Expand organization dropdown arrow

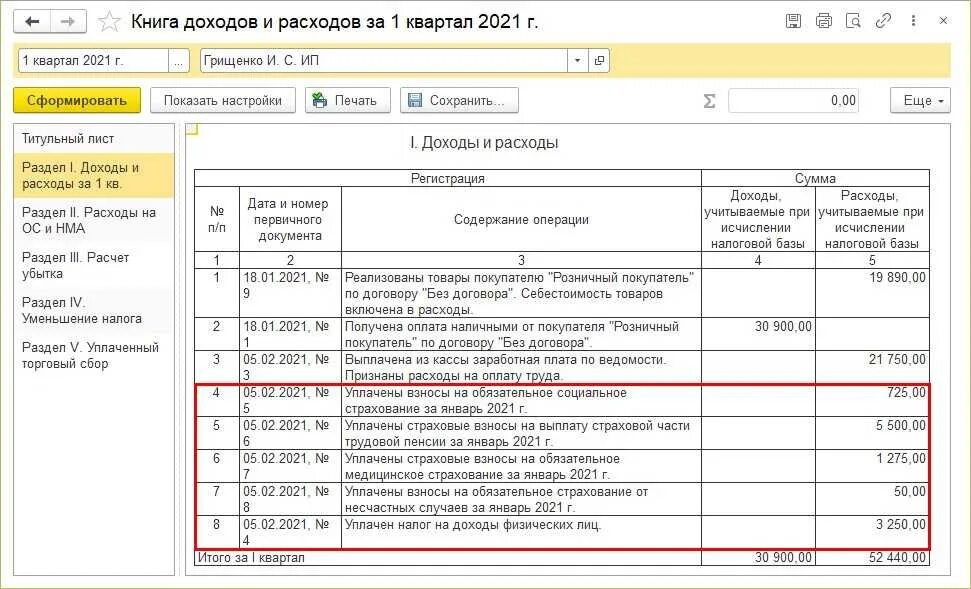578,61
